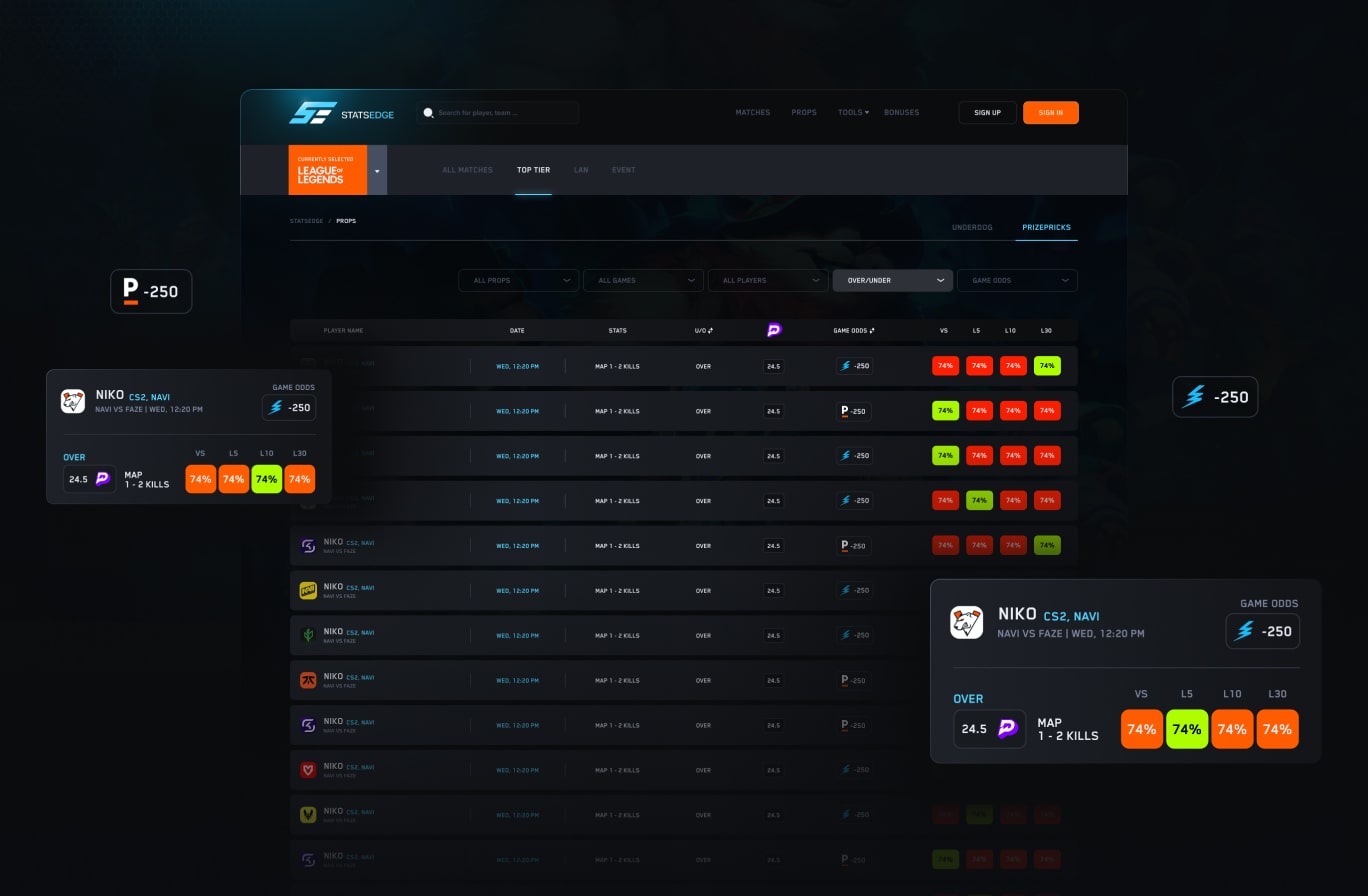Click the purple PrizePicks icon in the column header
Screen dimensions: 1368x896
[774, 330]
